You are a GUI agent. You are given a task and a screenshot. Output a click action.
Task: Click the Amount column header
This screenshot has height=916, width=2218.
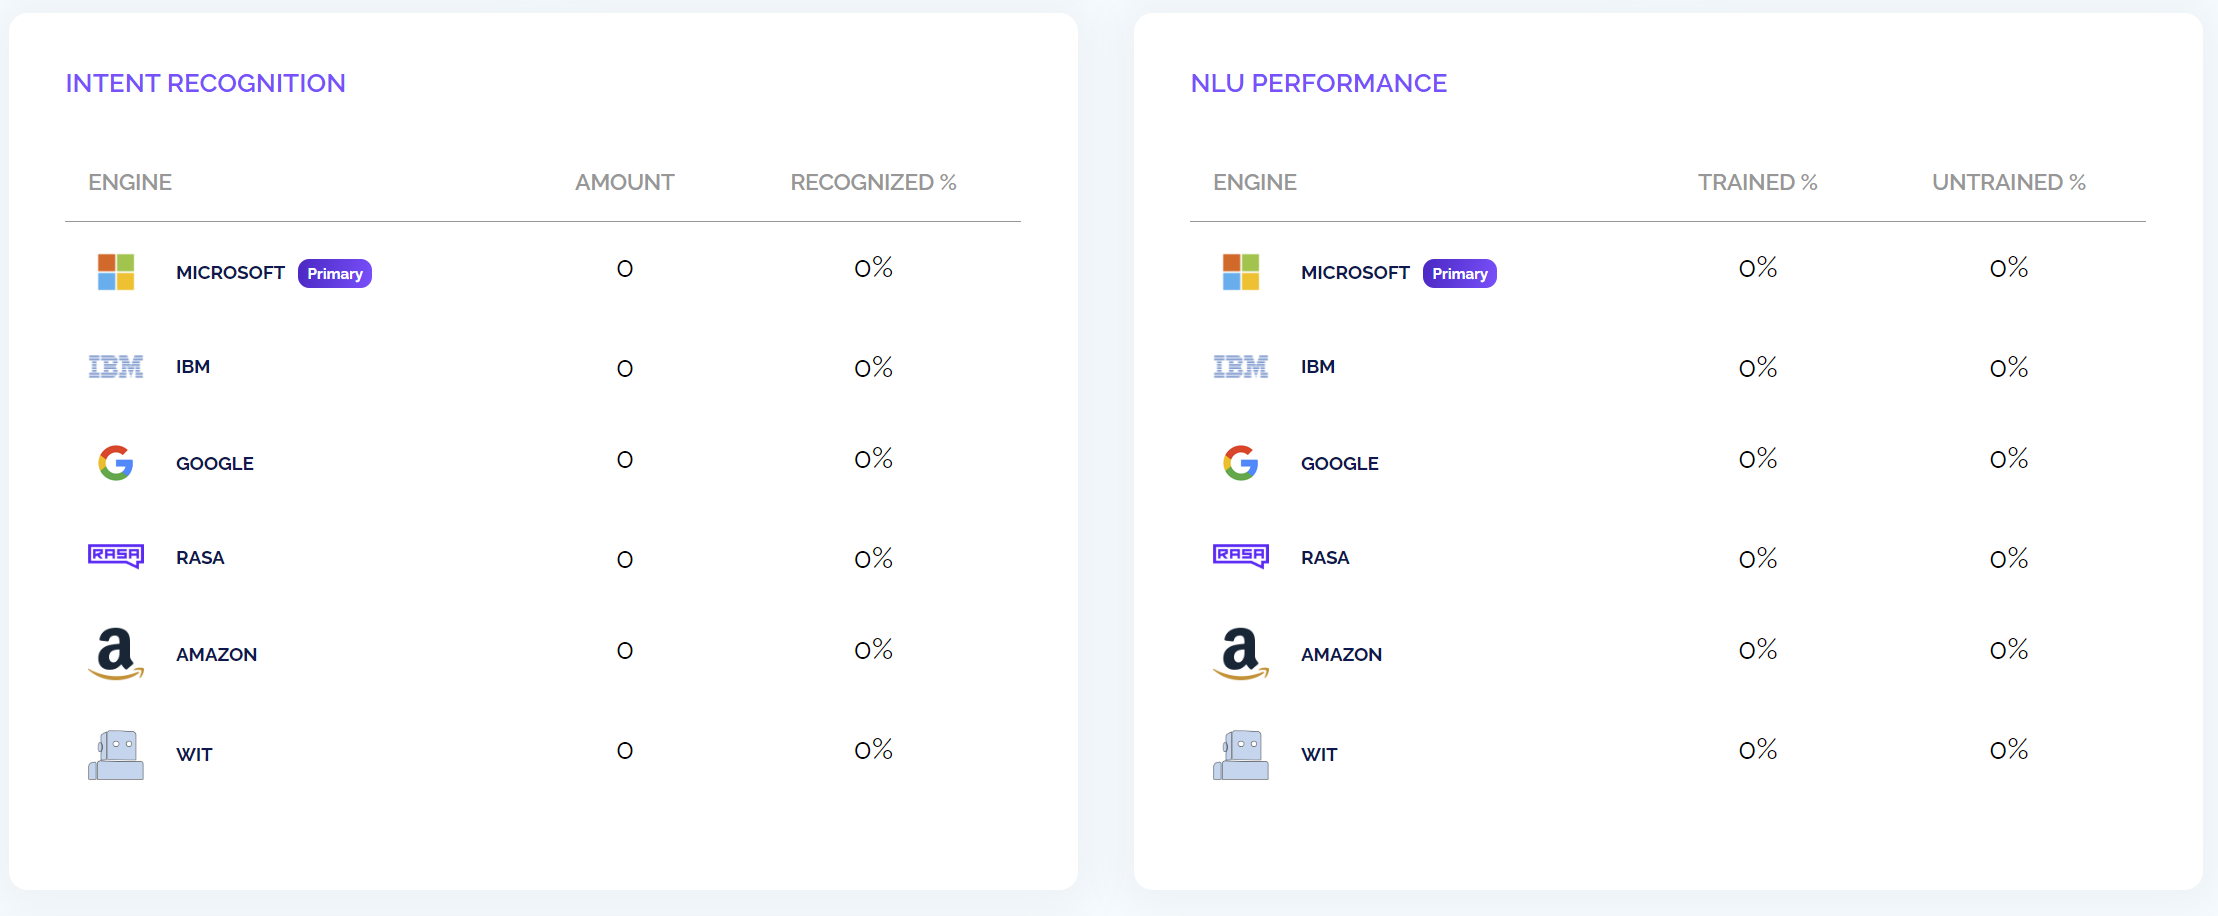[625, 182]
